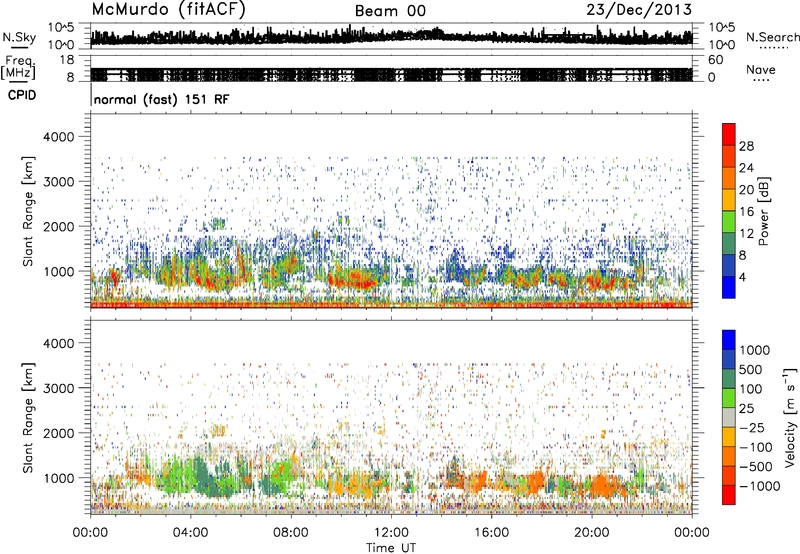Click the 08:00 time tick label
Viewport: 800px width, 554px height.
(x=291, y=533)
